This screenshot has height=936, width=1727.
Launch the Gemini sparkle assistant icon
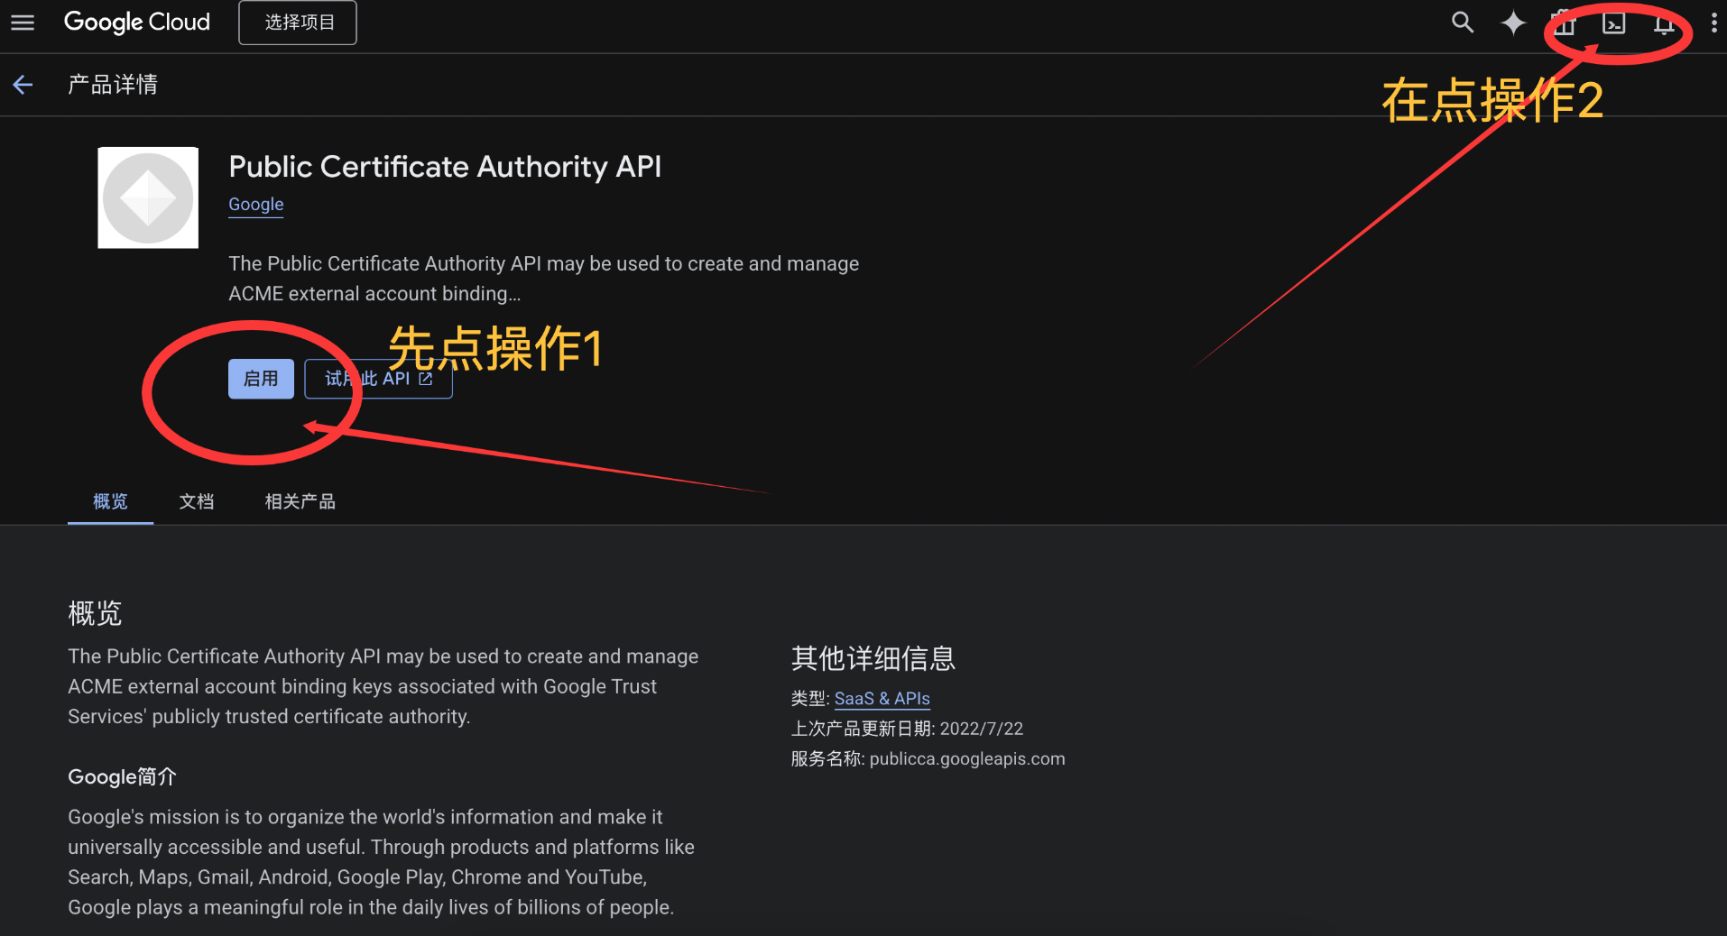point(1513,23)
